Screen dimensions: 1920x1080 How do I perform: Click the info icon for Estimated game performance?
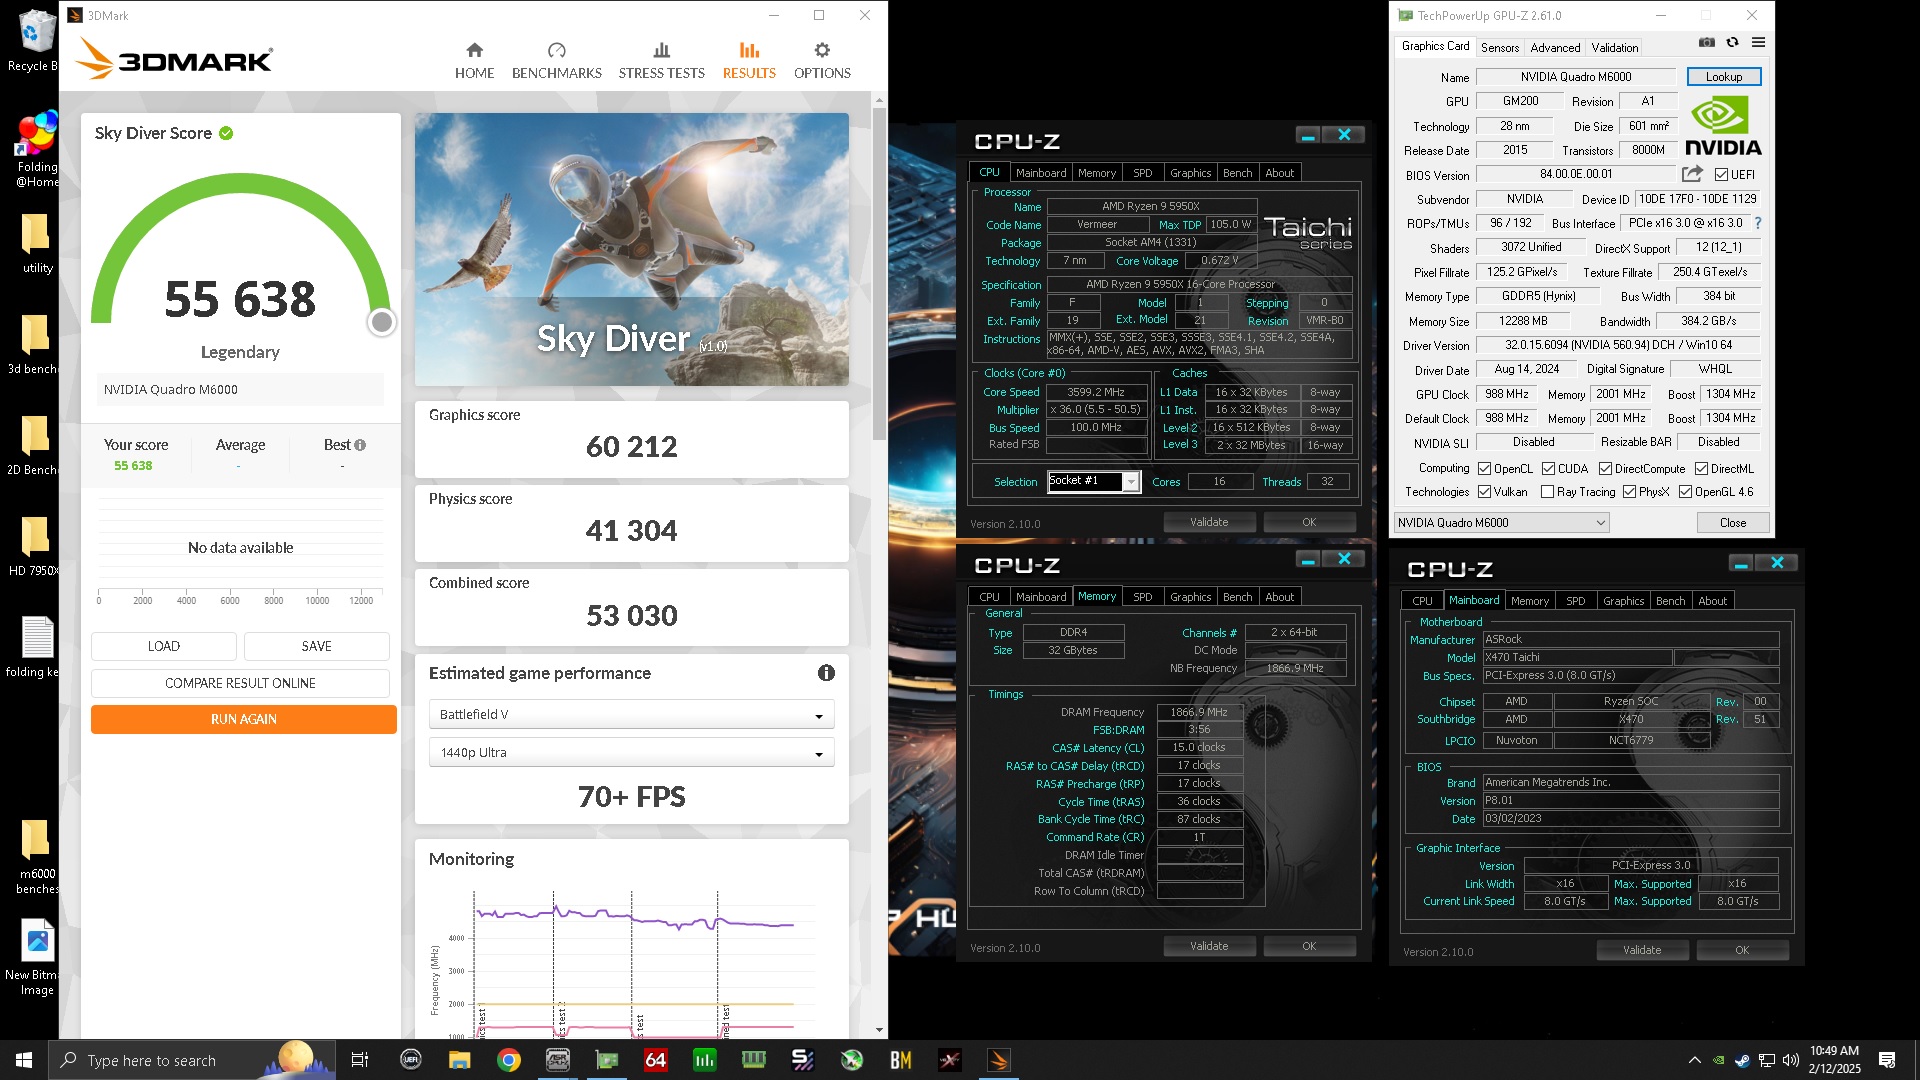pos(826,673)
